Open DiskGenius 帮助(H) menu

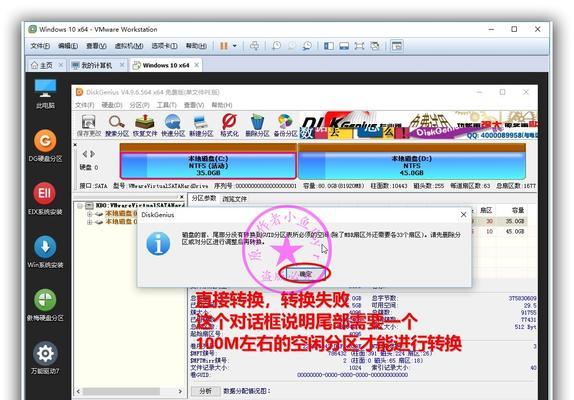221,105
